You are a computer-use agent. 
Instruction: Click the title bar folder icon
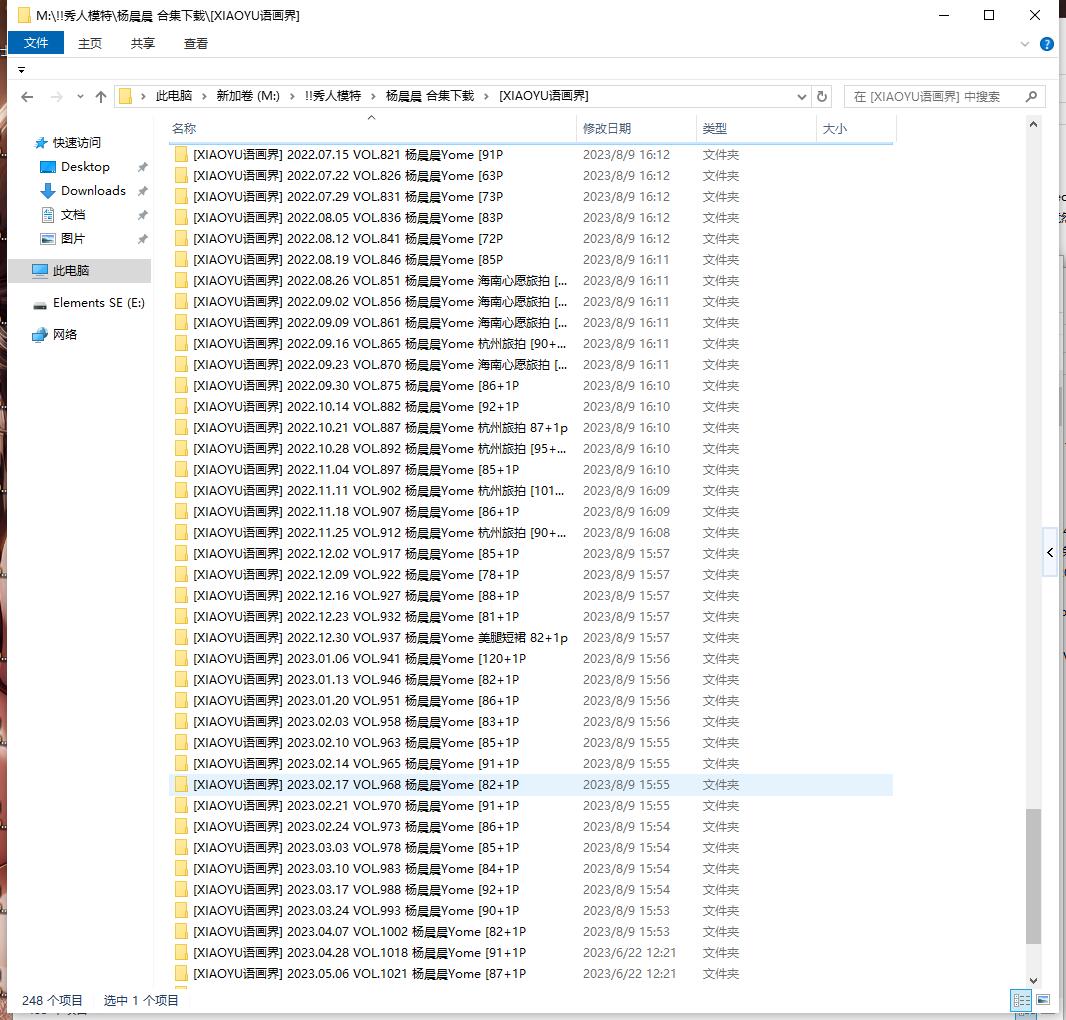click(24, 15)
